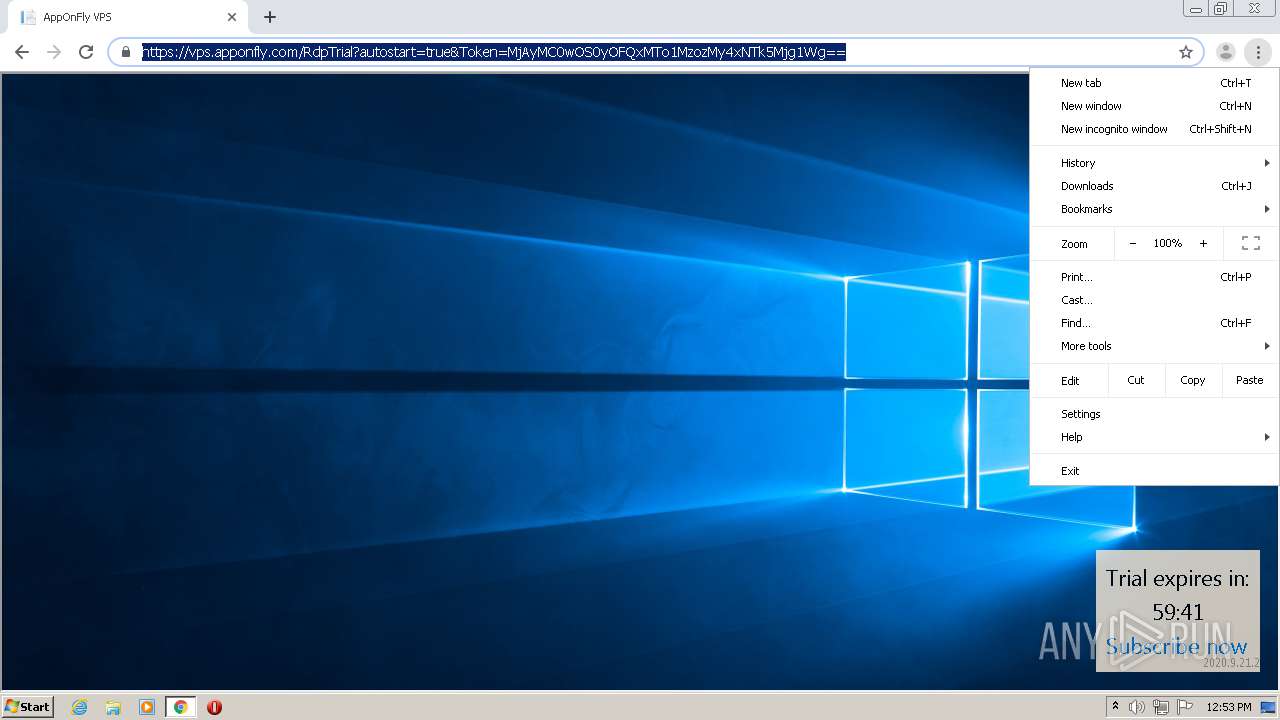Image resolution: width=1280 pixels, height=720 pixels.
Task: Open the Windows Start button
Action: click(x=28, y=706)
